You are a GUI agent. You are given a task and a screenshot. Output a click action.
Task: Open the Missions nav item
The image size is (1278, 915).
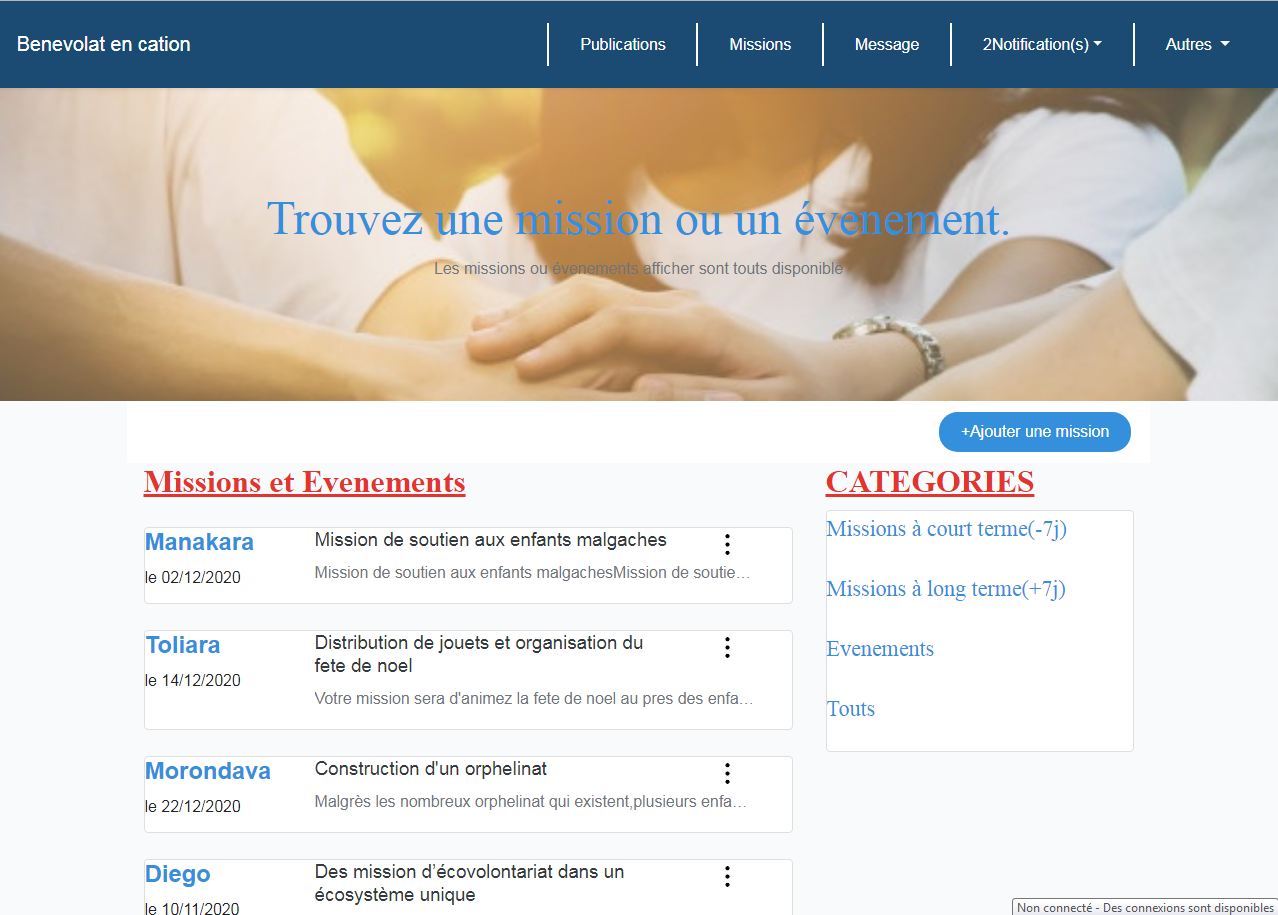click(x=760, y=44)
